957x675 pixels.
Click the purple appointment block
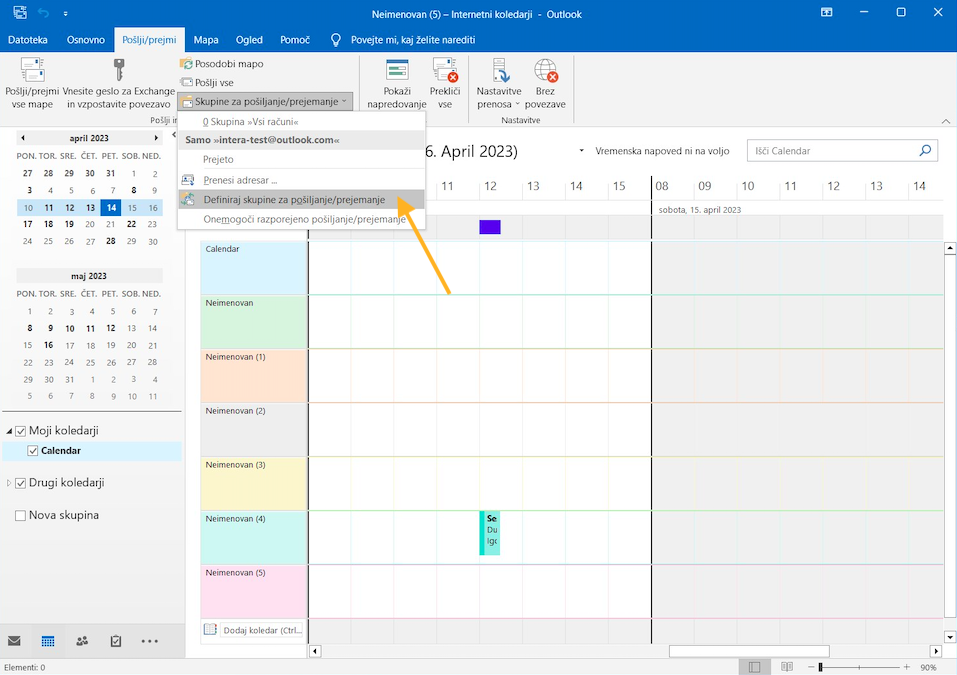pos(489,227)
